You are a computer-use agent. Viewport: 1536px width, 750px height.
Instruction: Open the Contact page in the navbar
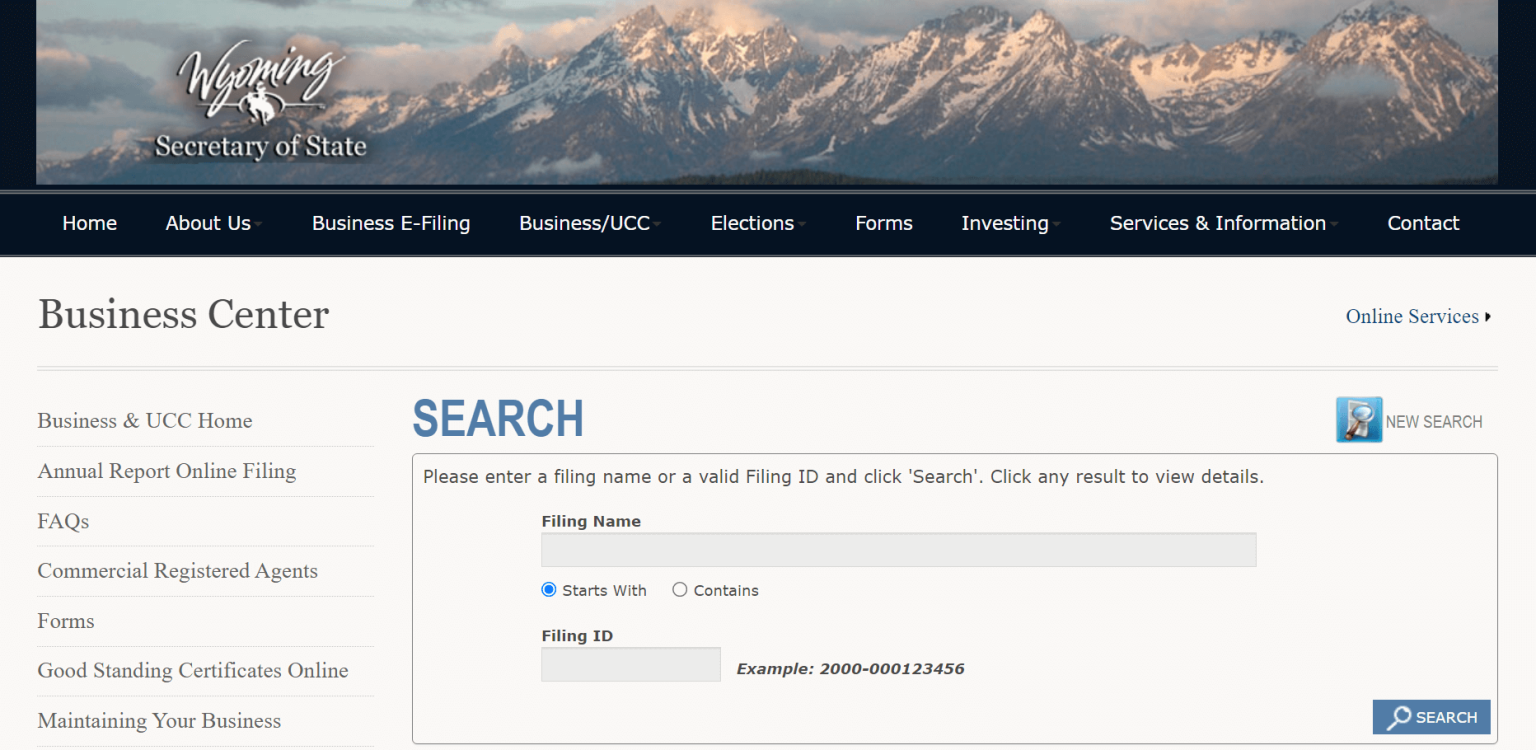click(1423, 224)
